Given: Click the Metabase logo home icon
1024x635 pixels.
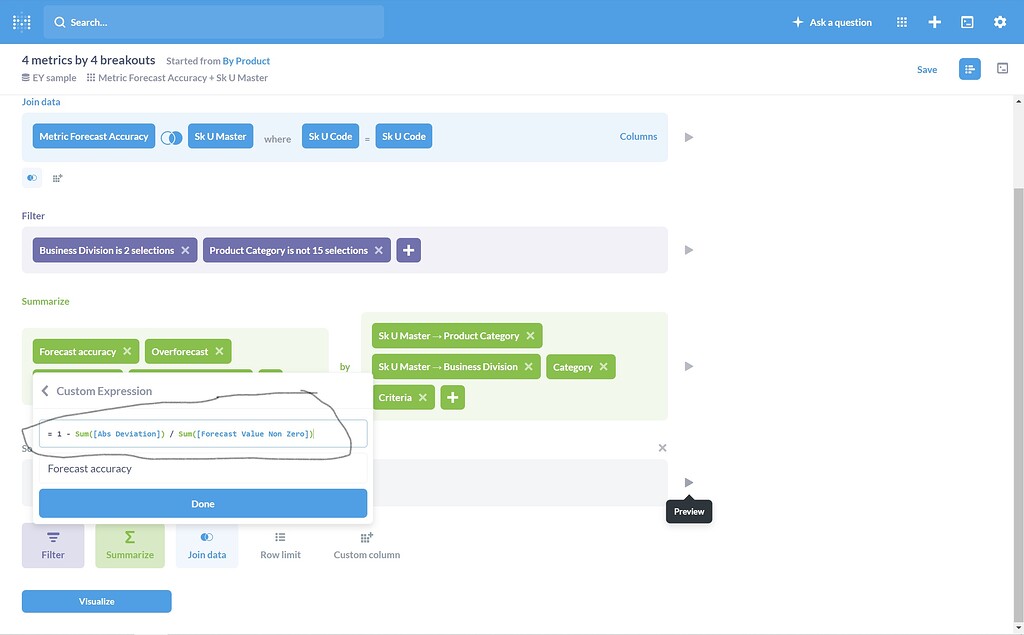Looking at the screenshot, I should point(21,22).
